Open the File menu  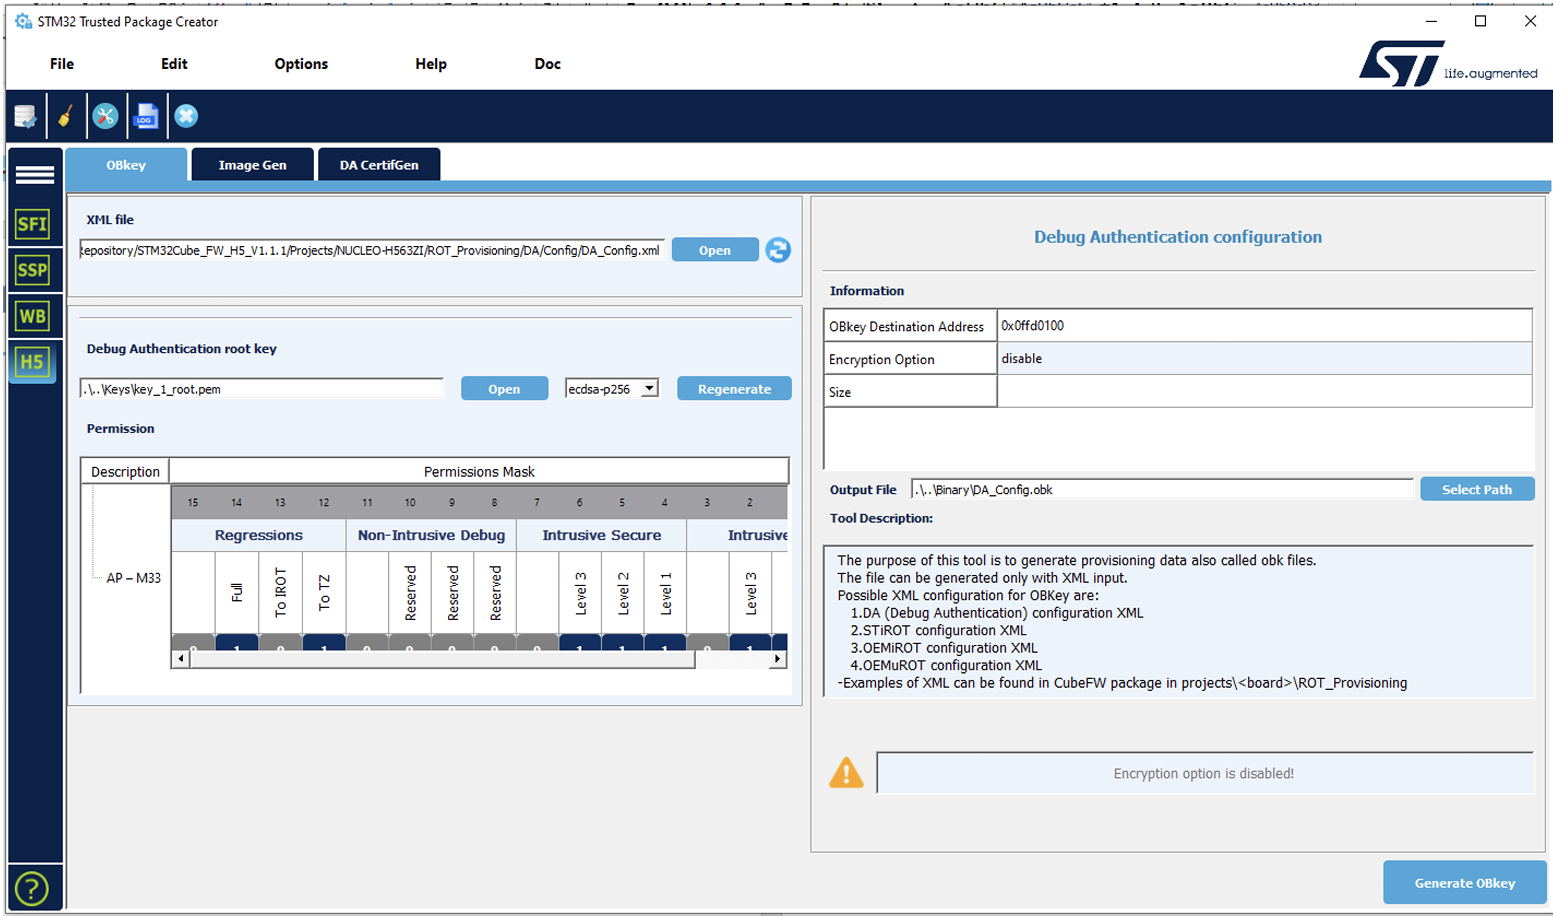click(62, 64)
